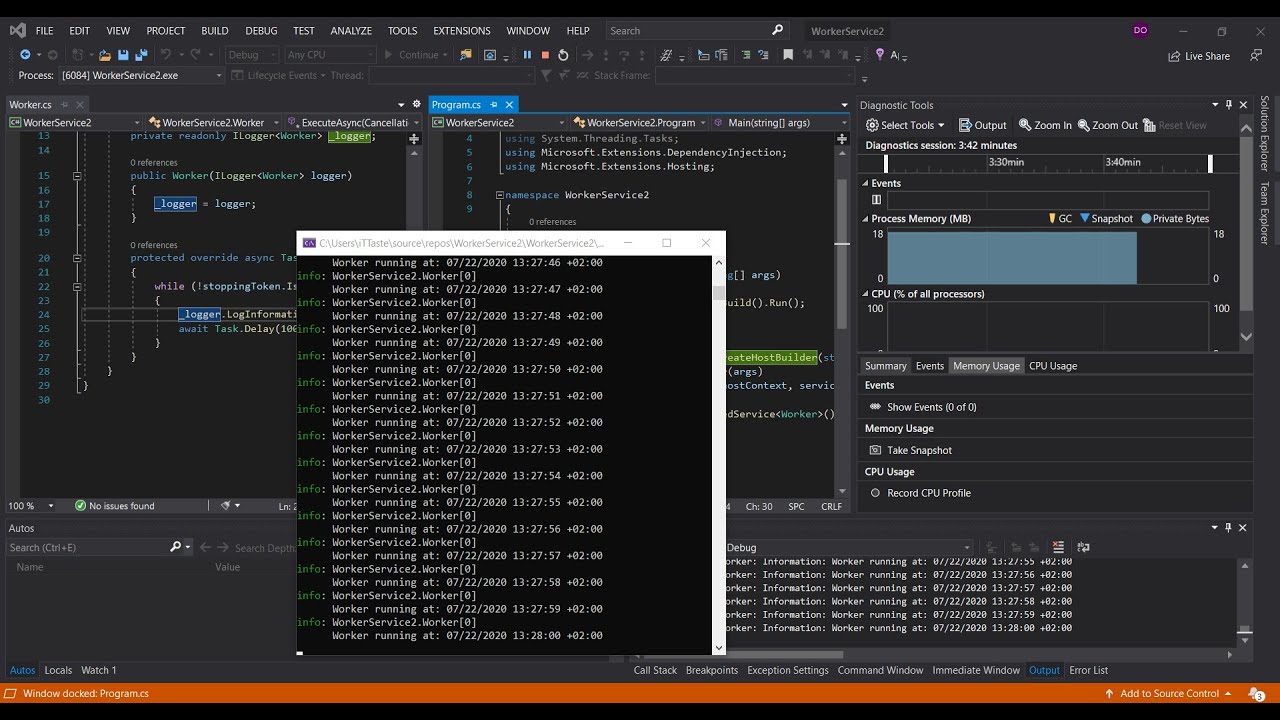
Task: Click the Navigate Backward arrow icon
Action: (x=27, y=55)
